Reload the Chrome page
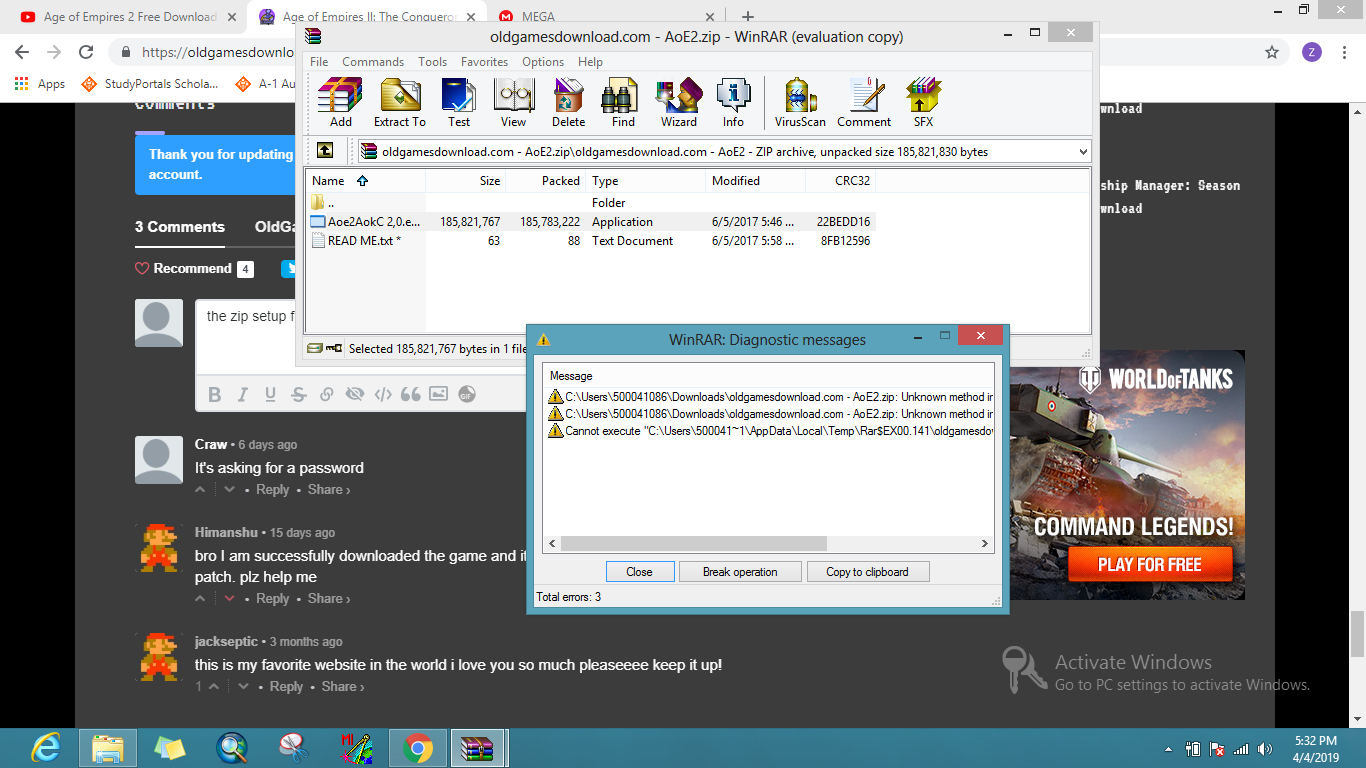 (x=86, y=52)
